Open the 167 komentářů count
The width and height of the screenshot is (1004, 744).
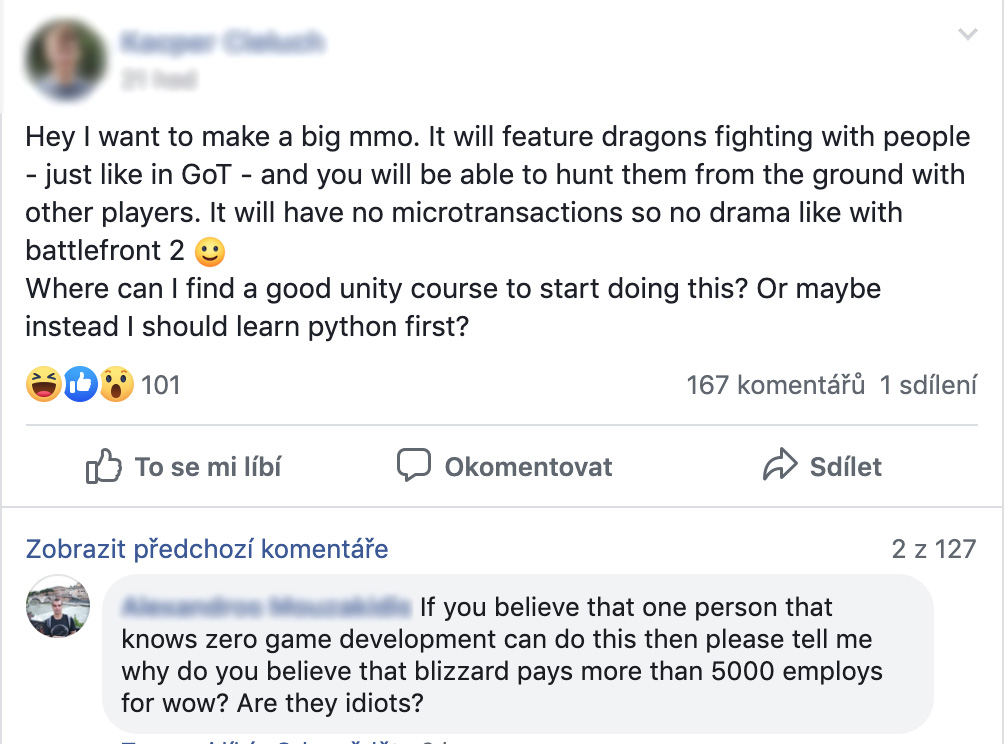click(775, 385)
